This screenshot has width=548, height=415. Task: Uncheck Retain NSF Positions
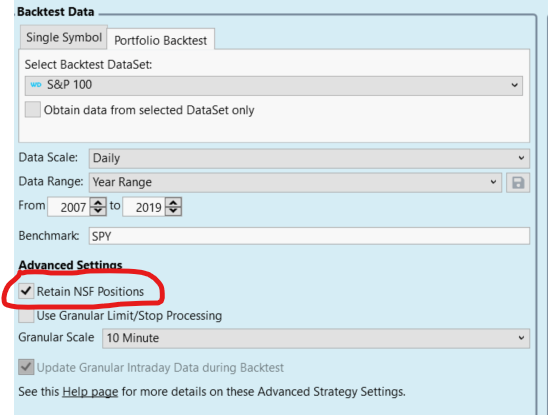point(26,291)
